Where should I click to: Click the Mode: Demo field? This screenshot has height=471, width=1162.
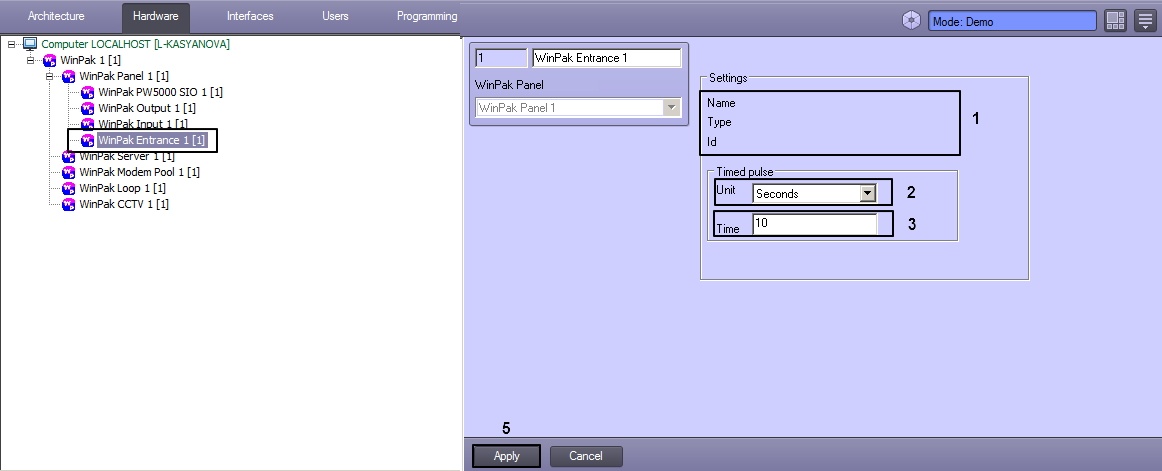[x=1012, y=21]
